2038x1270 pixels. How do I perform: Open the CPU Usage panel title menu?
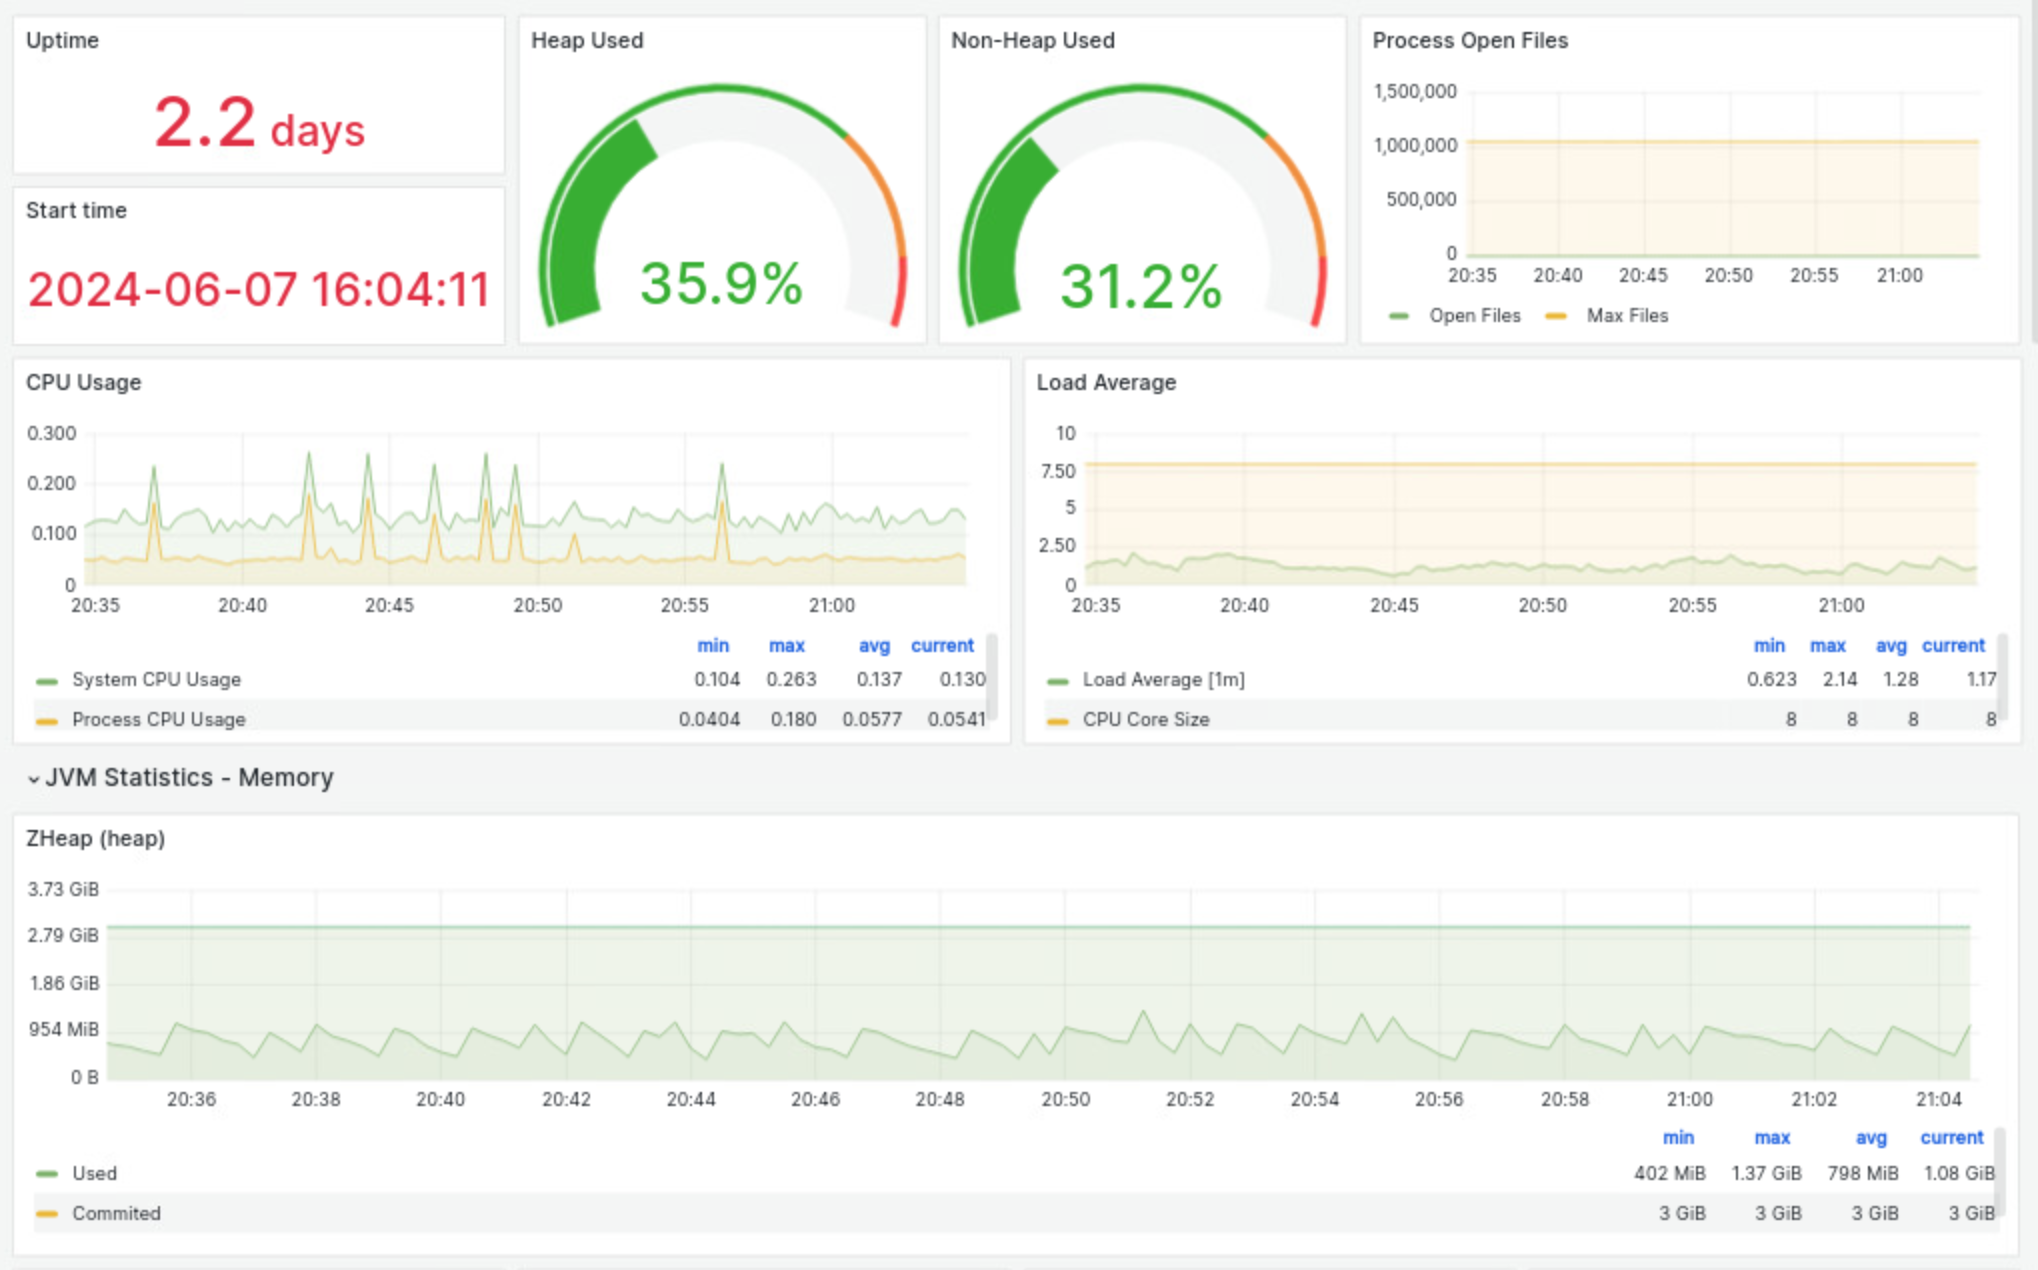[x=83, y=382]
